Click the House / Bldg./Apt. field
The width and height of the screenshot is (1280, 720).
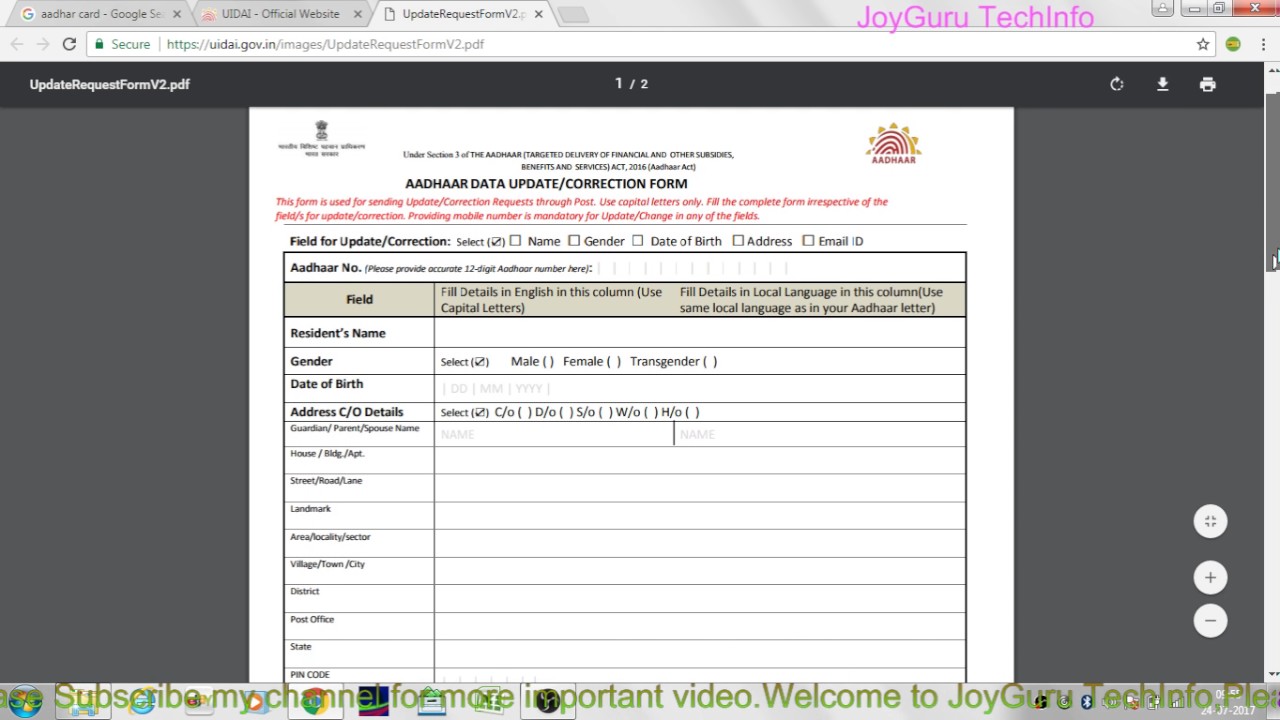pos(700,460)
